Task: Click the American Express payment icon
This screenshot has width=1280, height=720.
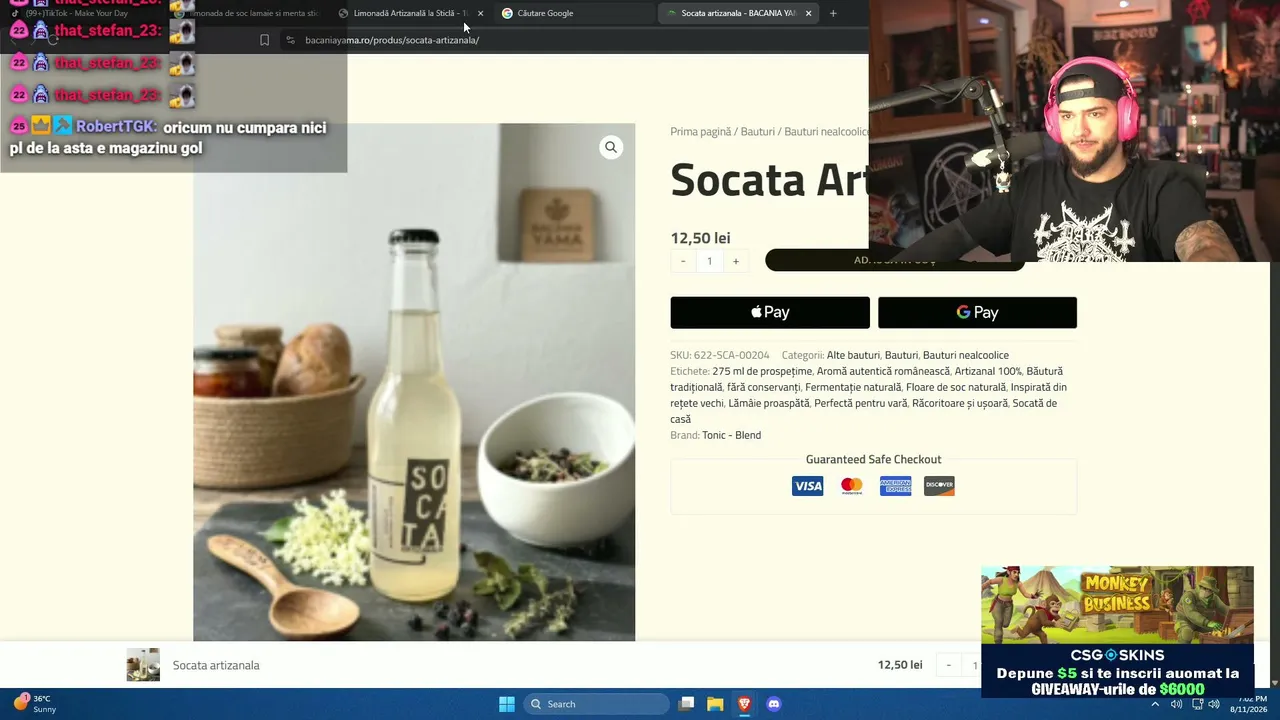Action: click(895, 486)
